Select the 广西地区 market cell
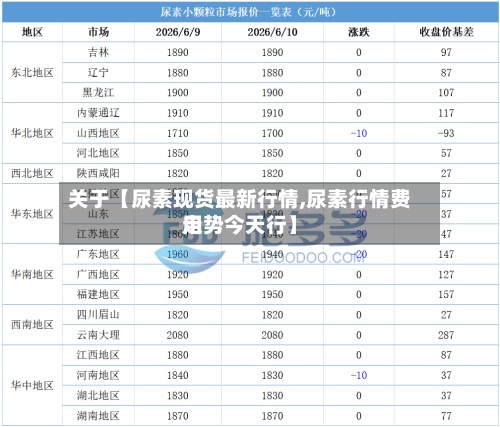 click(x=98, y=274)
